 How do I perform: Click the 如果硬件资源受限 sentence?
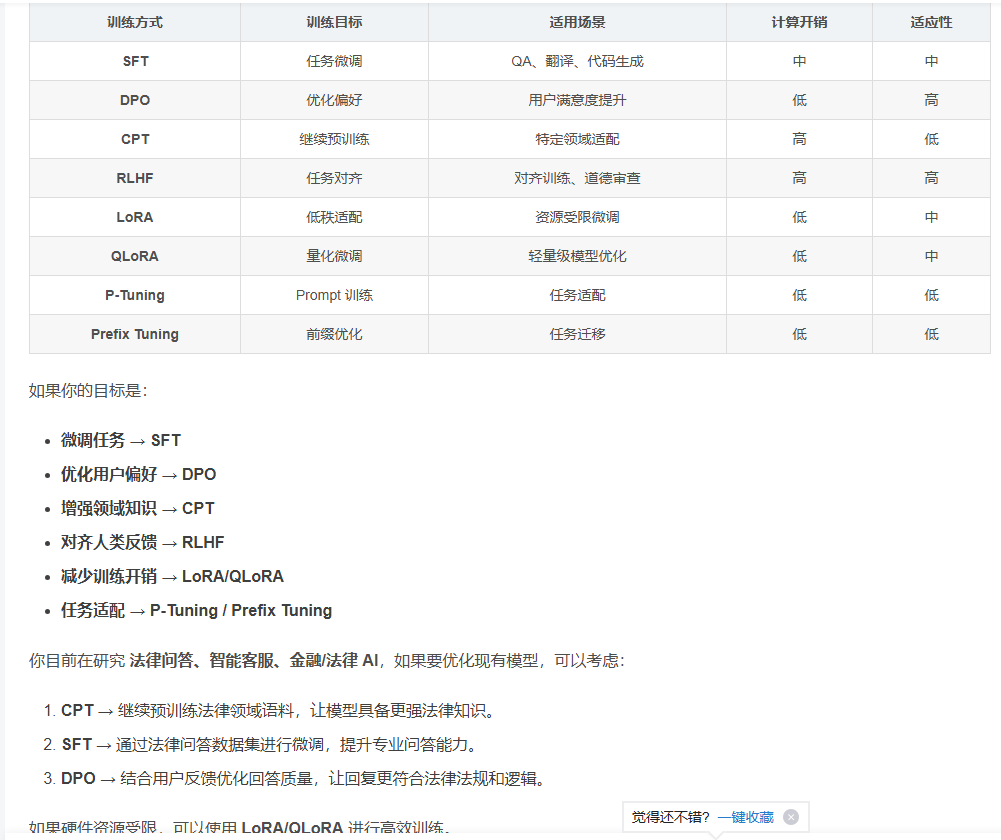[x=239, y=828]
